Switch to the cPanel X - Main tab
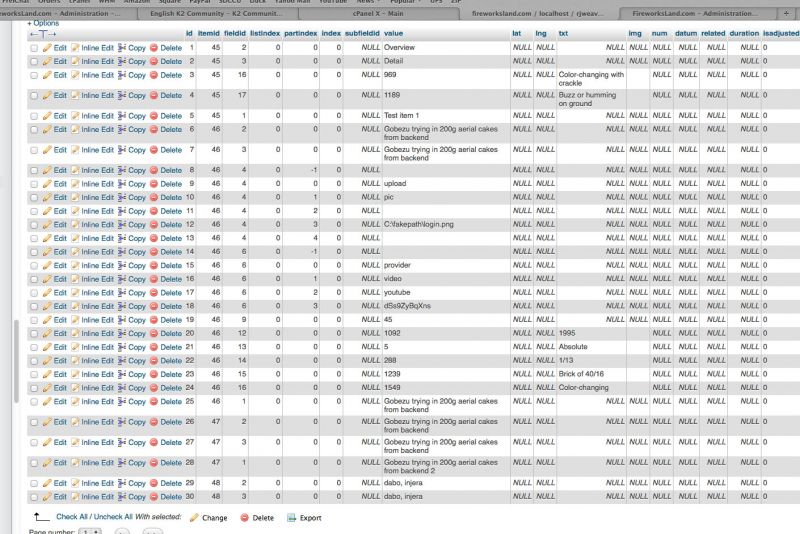The width and height of the screenshot is (800, 534). coord(378,14)
